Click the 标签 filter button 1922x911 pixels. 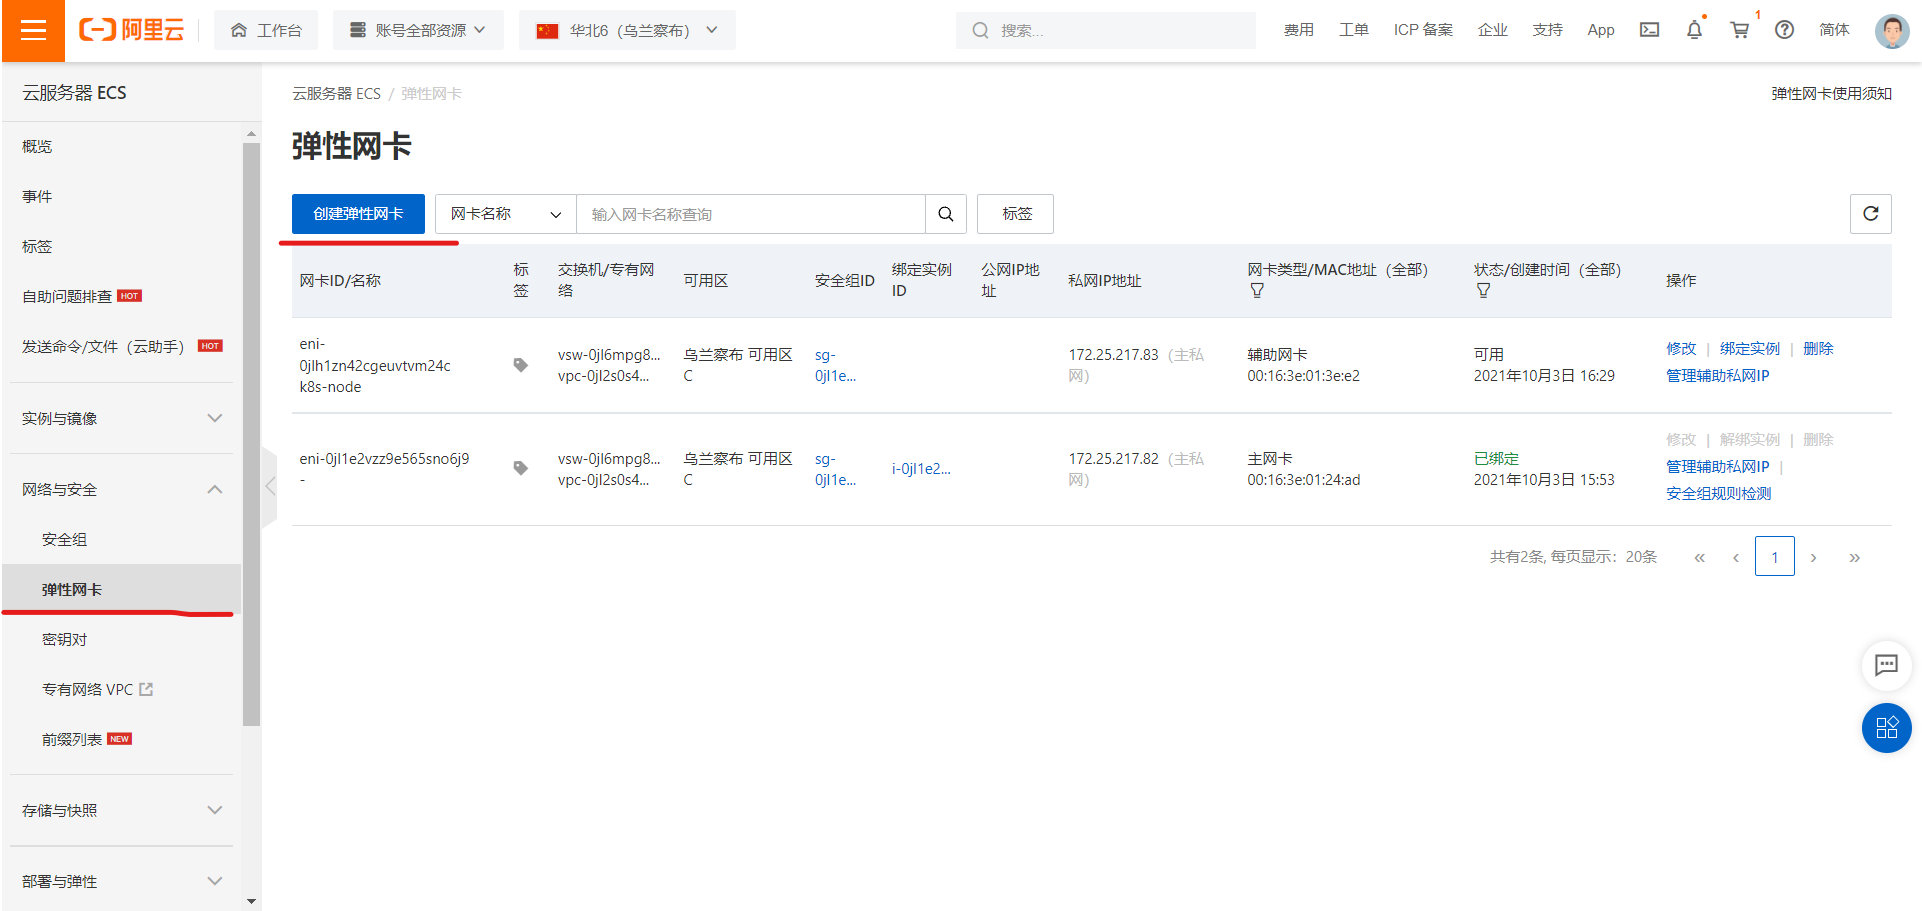(x=1015, y=214)
